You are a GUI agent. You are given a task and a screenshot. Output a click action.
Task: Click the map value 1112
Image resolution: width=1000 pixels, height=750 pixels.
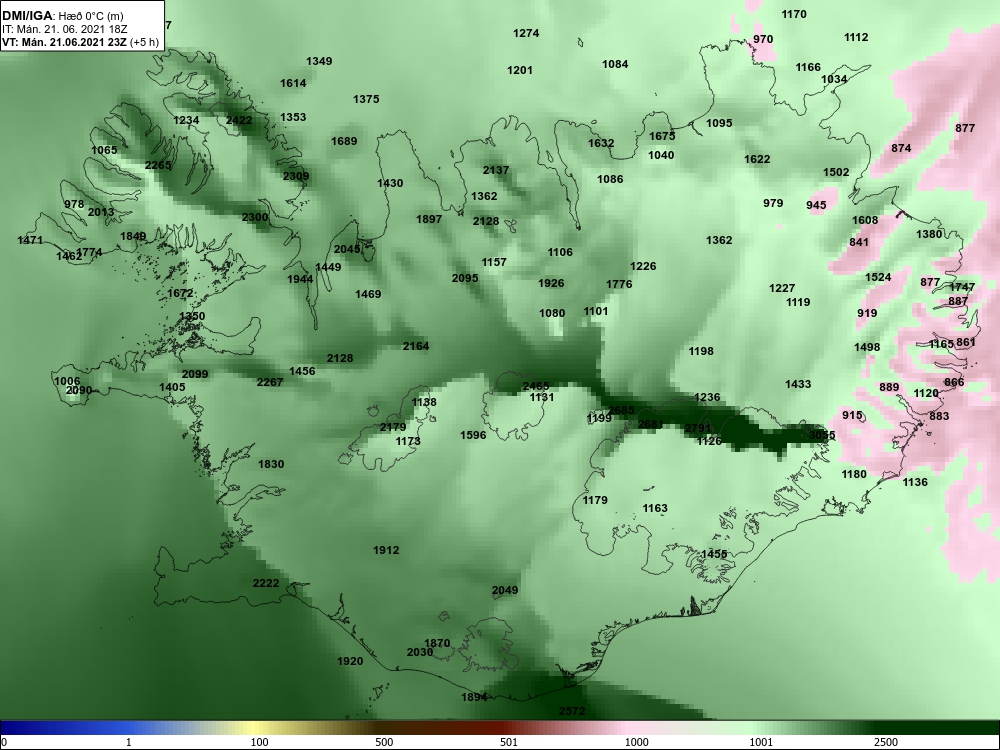point(856,37)
